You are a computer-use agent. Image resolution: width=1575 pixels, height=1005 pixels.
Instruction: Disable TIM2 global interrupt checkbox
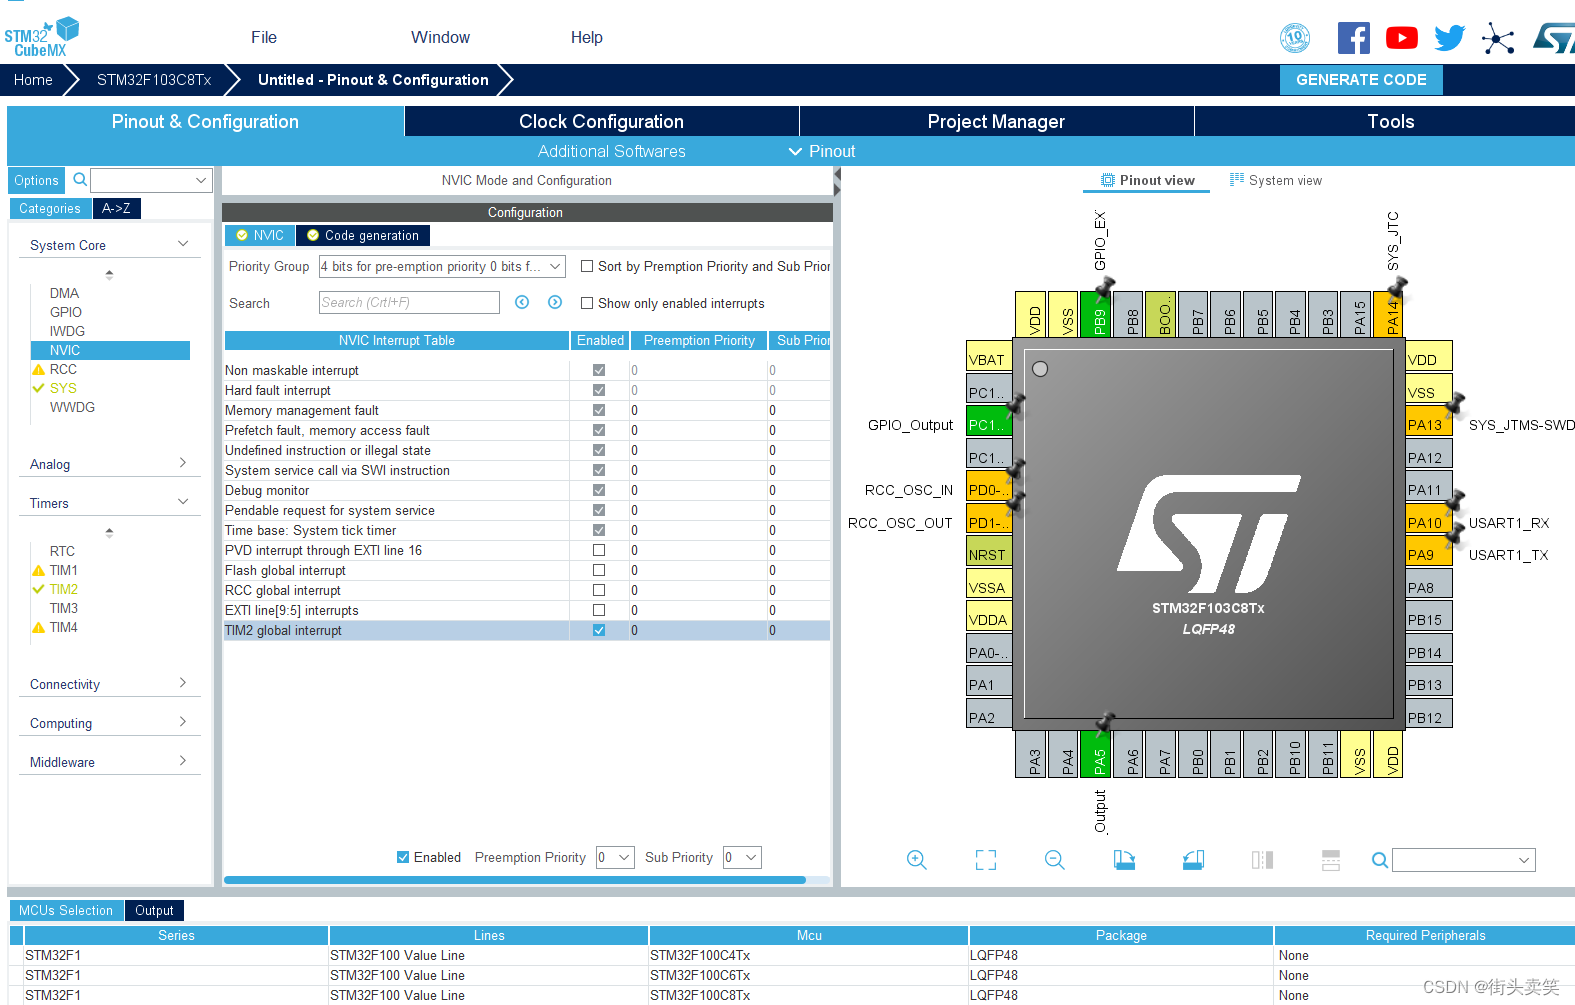click(599, 630)
